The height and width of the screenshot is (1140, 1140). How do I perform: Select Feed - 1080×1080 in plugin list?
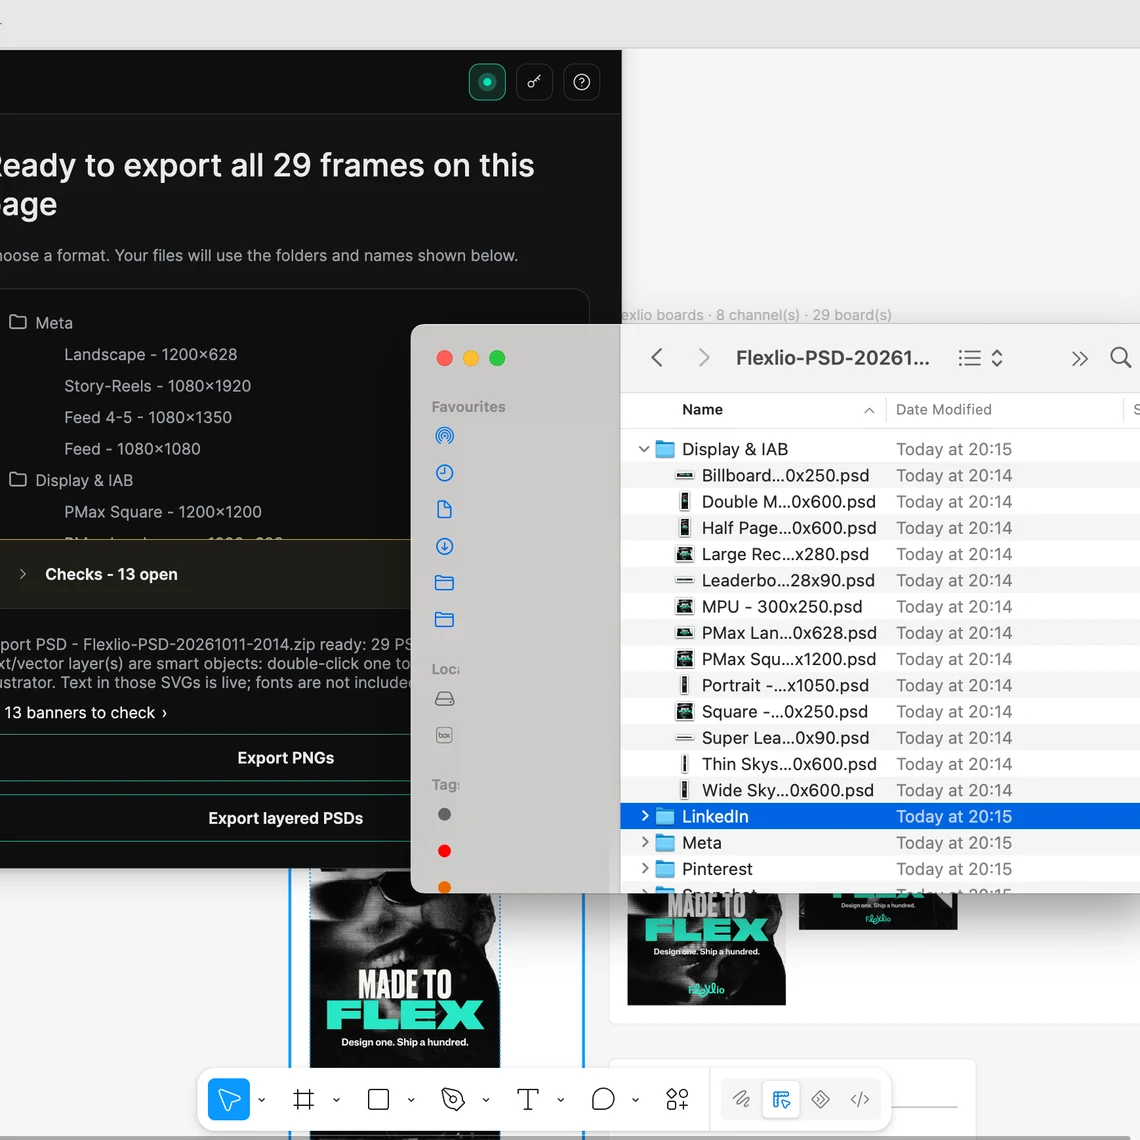pos(132,449)
